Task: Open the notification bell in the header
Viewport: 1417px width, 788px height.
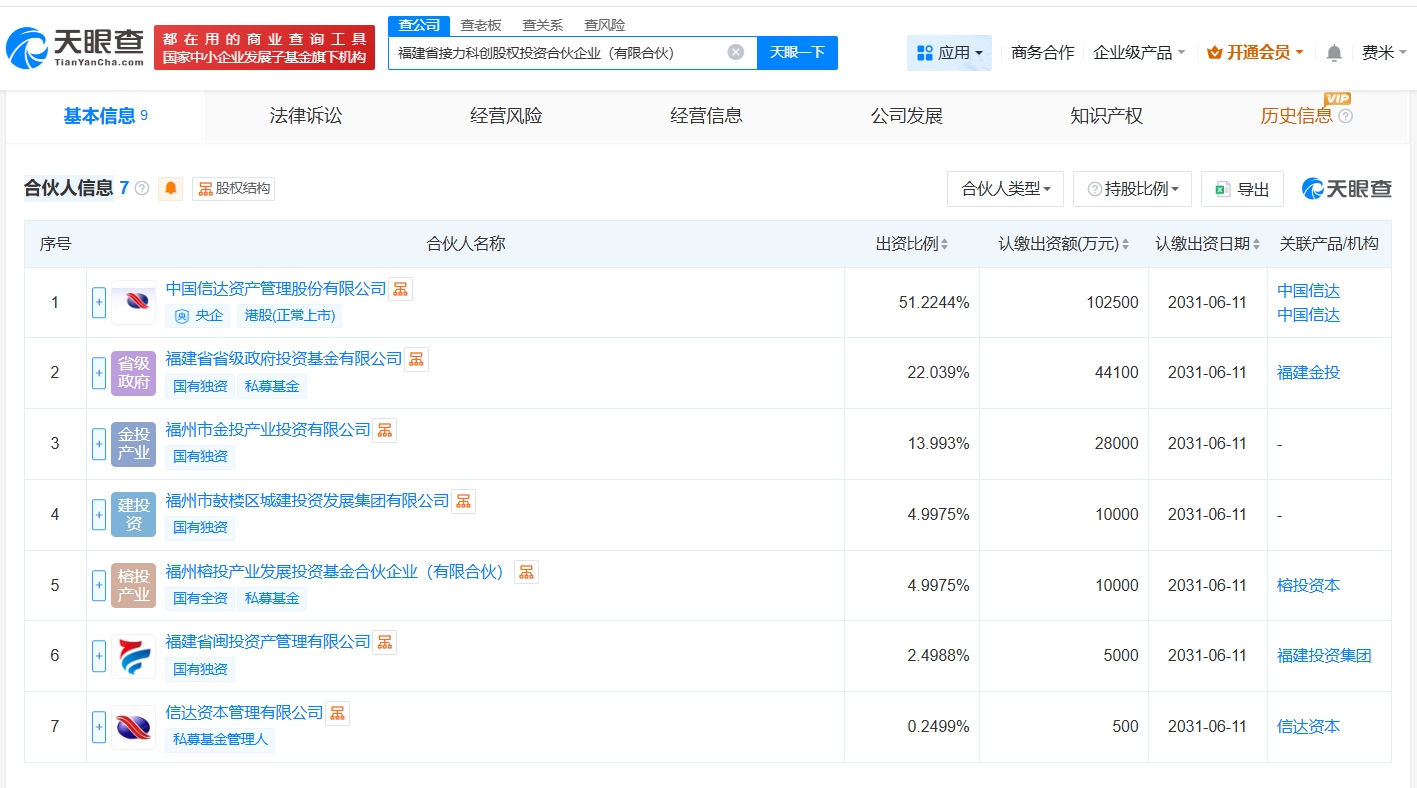Action: (1334, 53)
